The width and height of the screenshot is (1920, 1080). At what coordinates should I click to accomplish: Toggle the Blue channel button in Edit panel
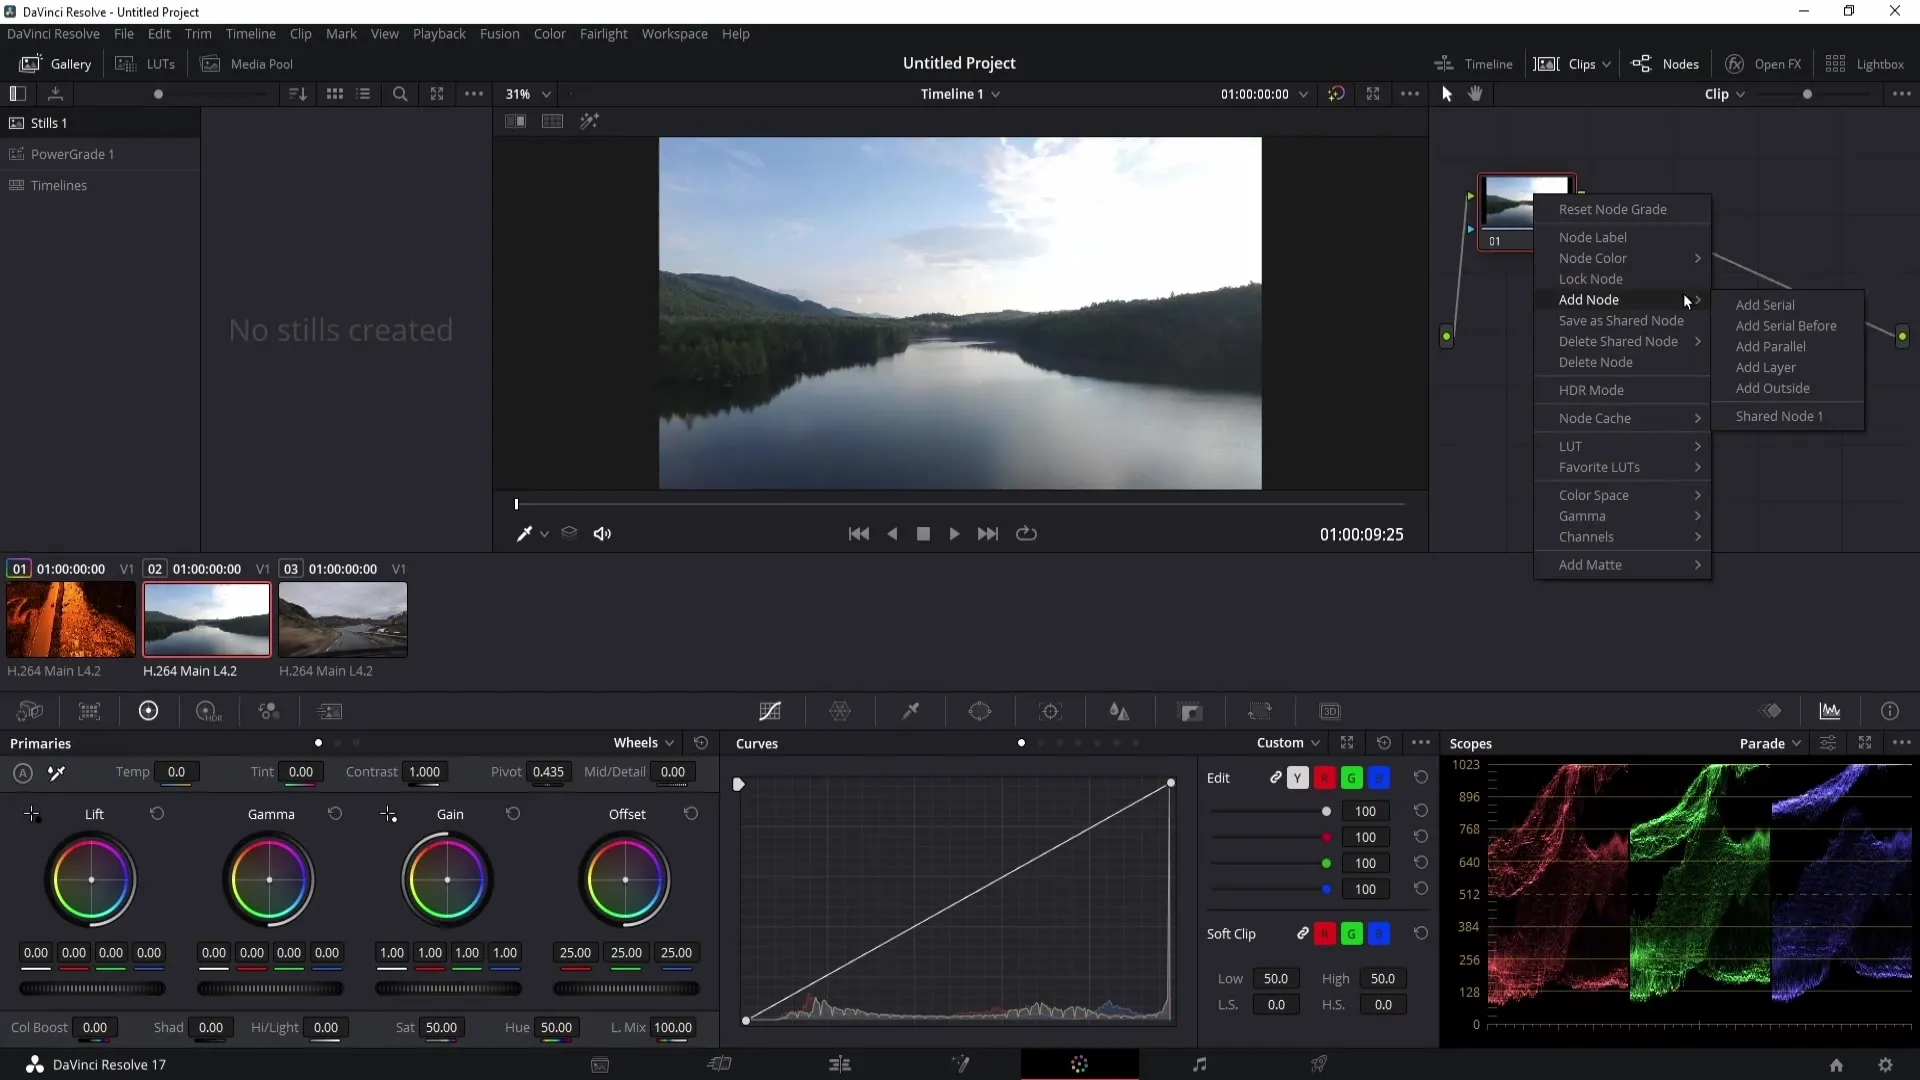point(1379,778)
